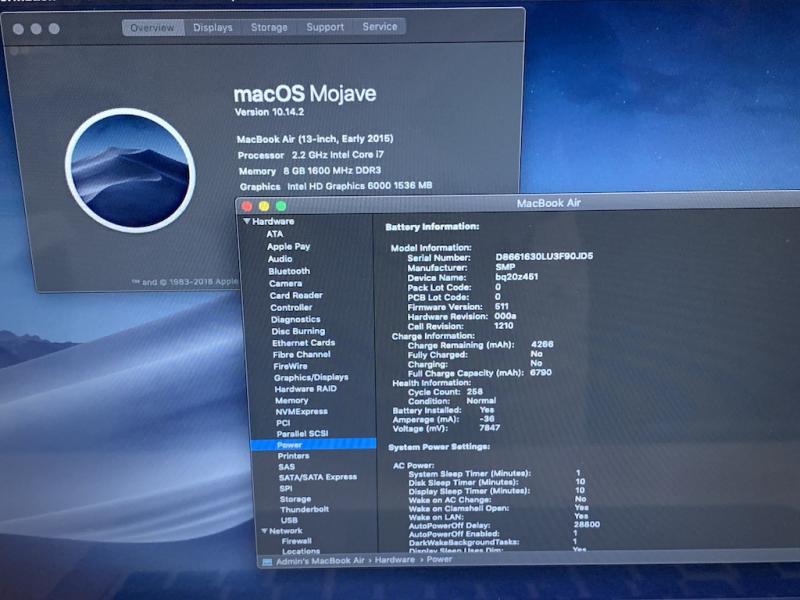
Task: Close the MacBook Air System Information window
Action: (247, 206)
